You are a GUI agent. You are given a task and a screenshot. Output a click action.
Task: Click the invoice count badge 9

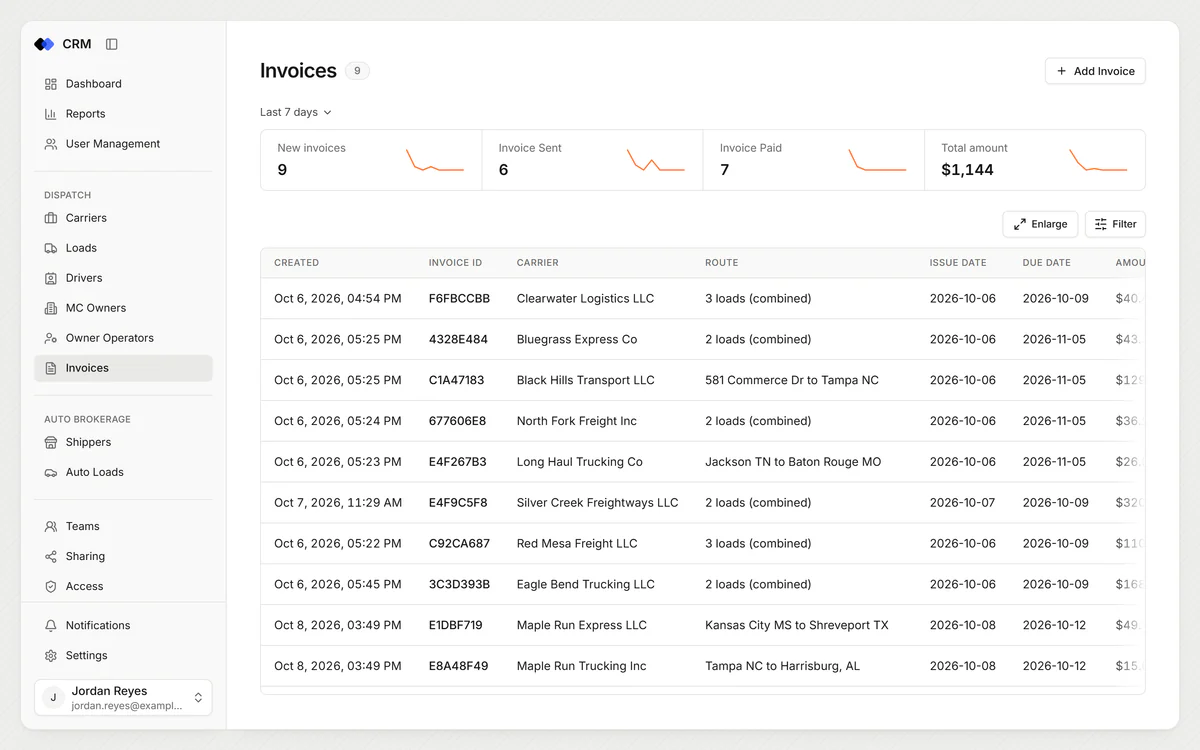coord(357,71)
